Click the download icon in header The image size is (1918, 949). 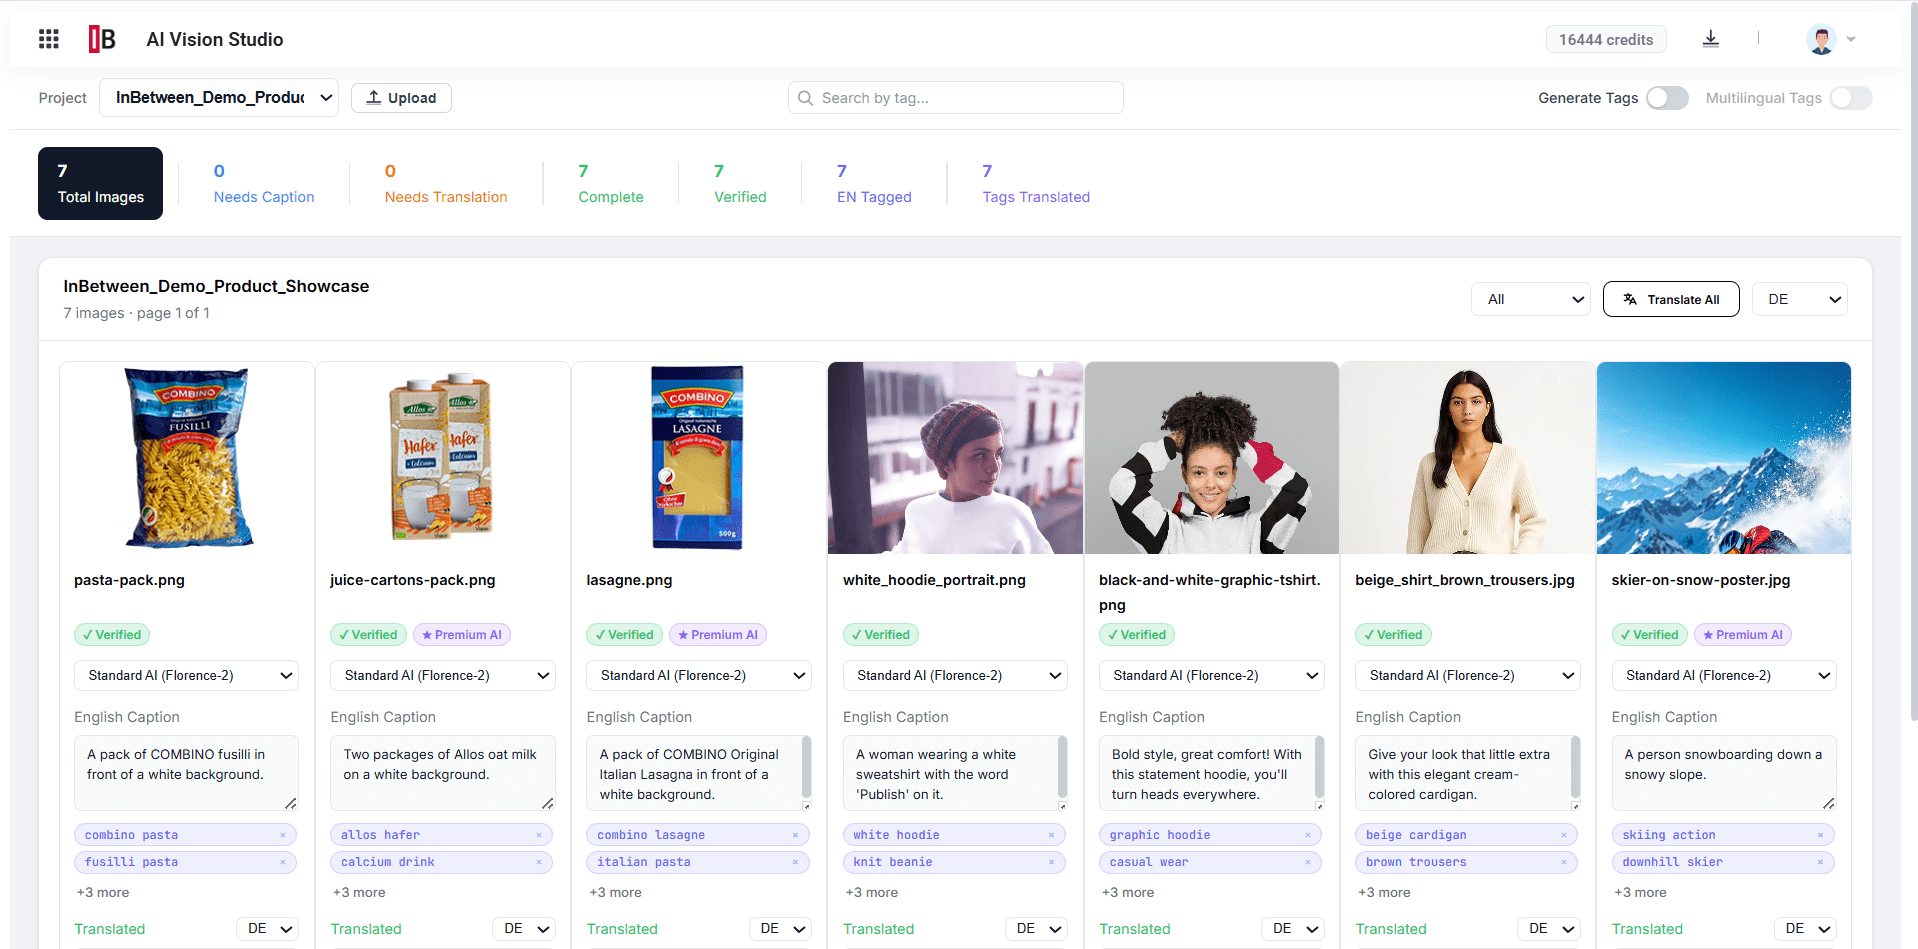click(x=1711, y=39)
